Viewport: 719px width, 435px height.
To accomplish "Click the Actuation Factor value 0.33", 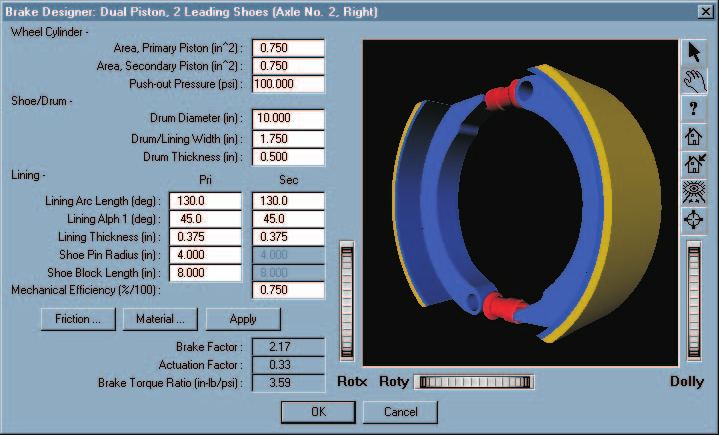I will pyautogui.click(x=288, y=365).
